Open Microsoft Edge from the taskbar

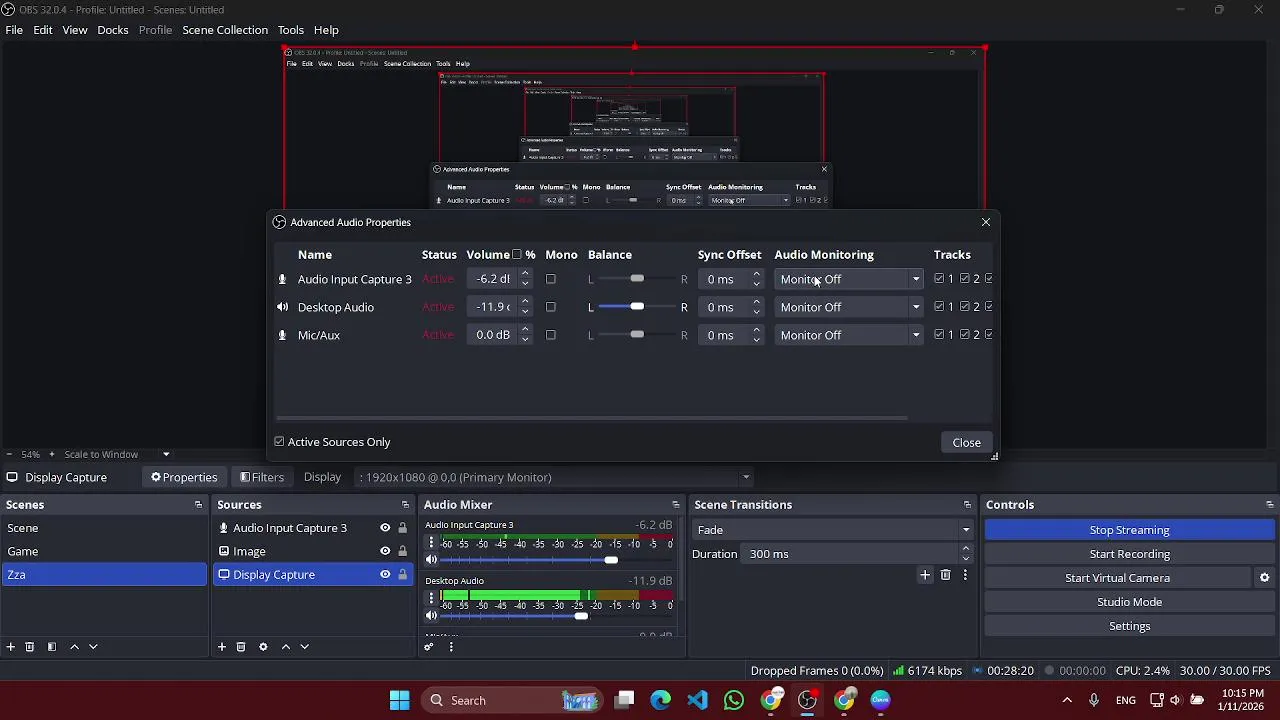[x=661, y=700]
